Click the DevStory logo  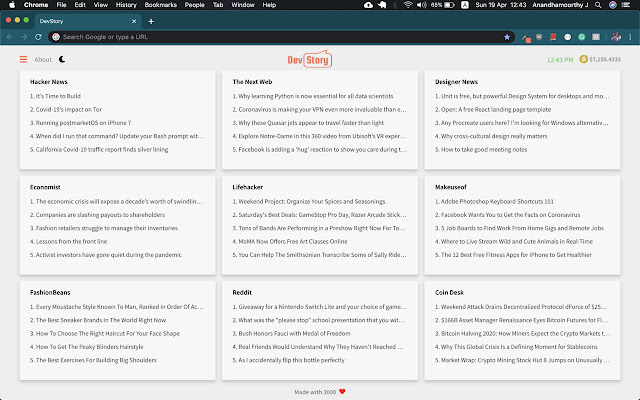(310, 59)
